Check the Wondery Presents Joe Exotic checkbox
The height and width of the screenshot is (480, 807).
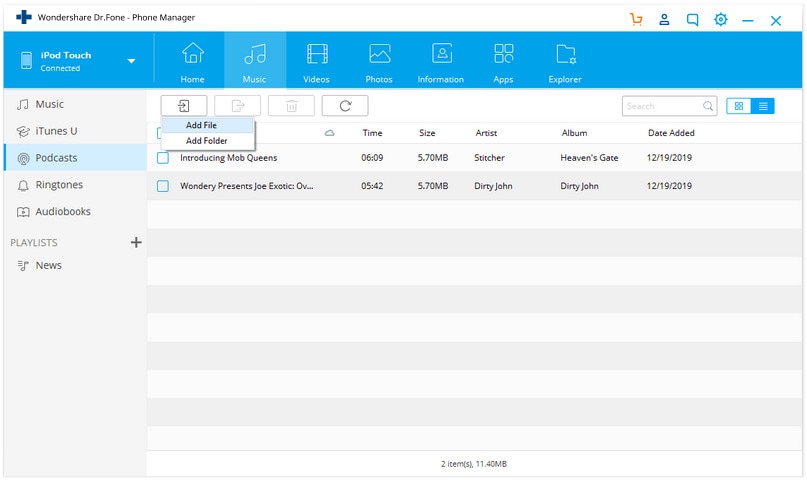pos(163,186)
